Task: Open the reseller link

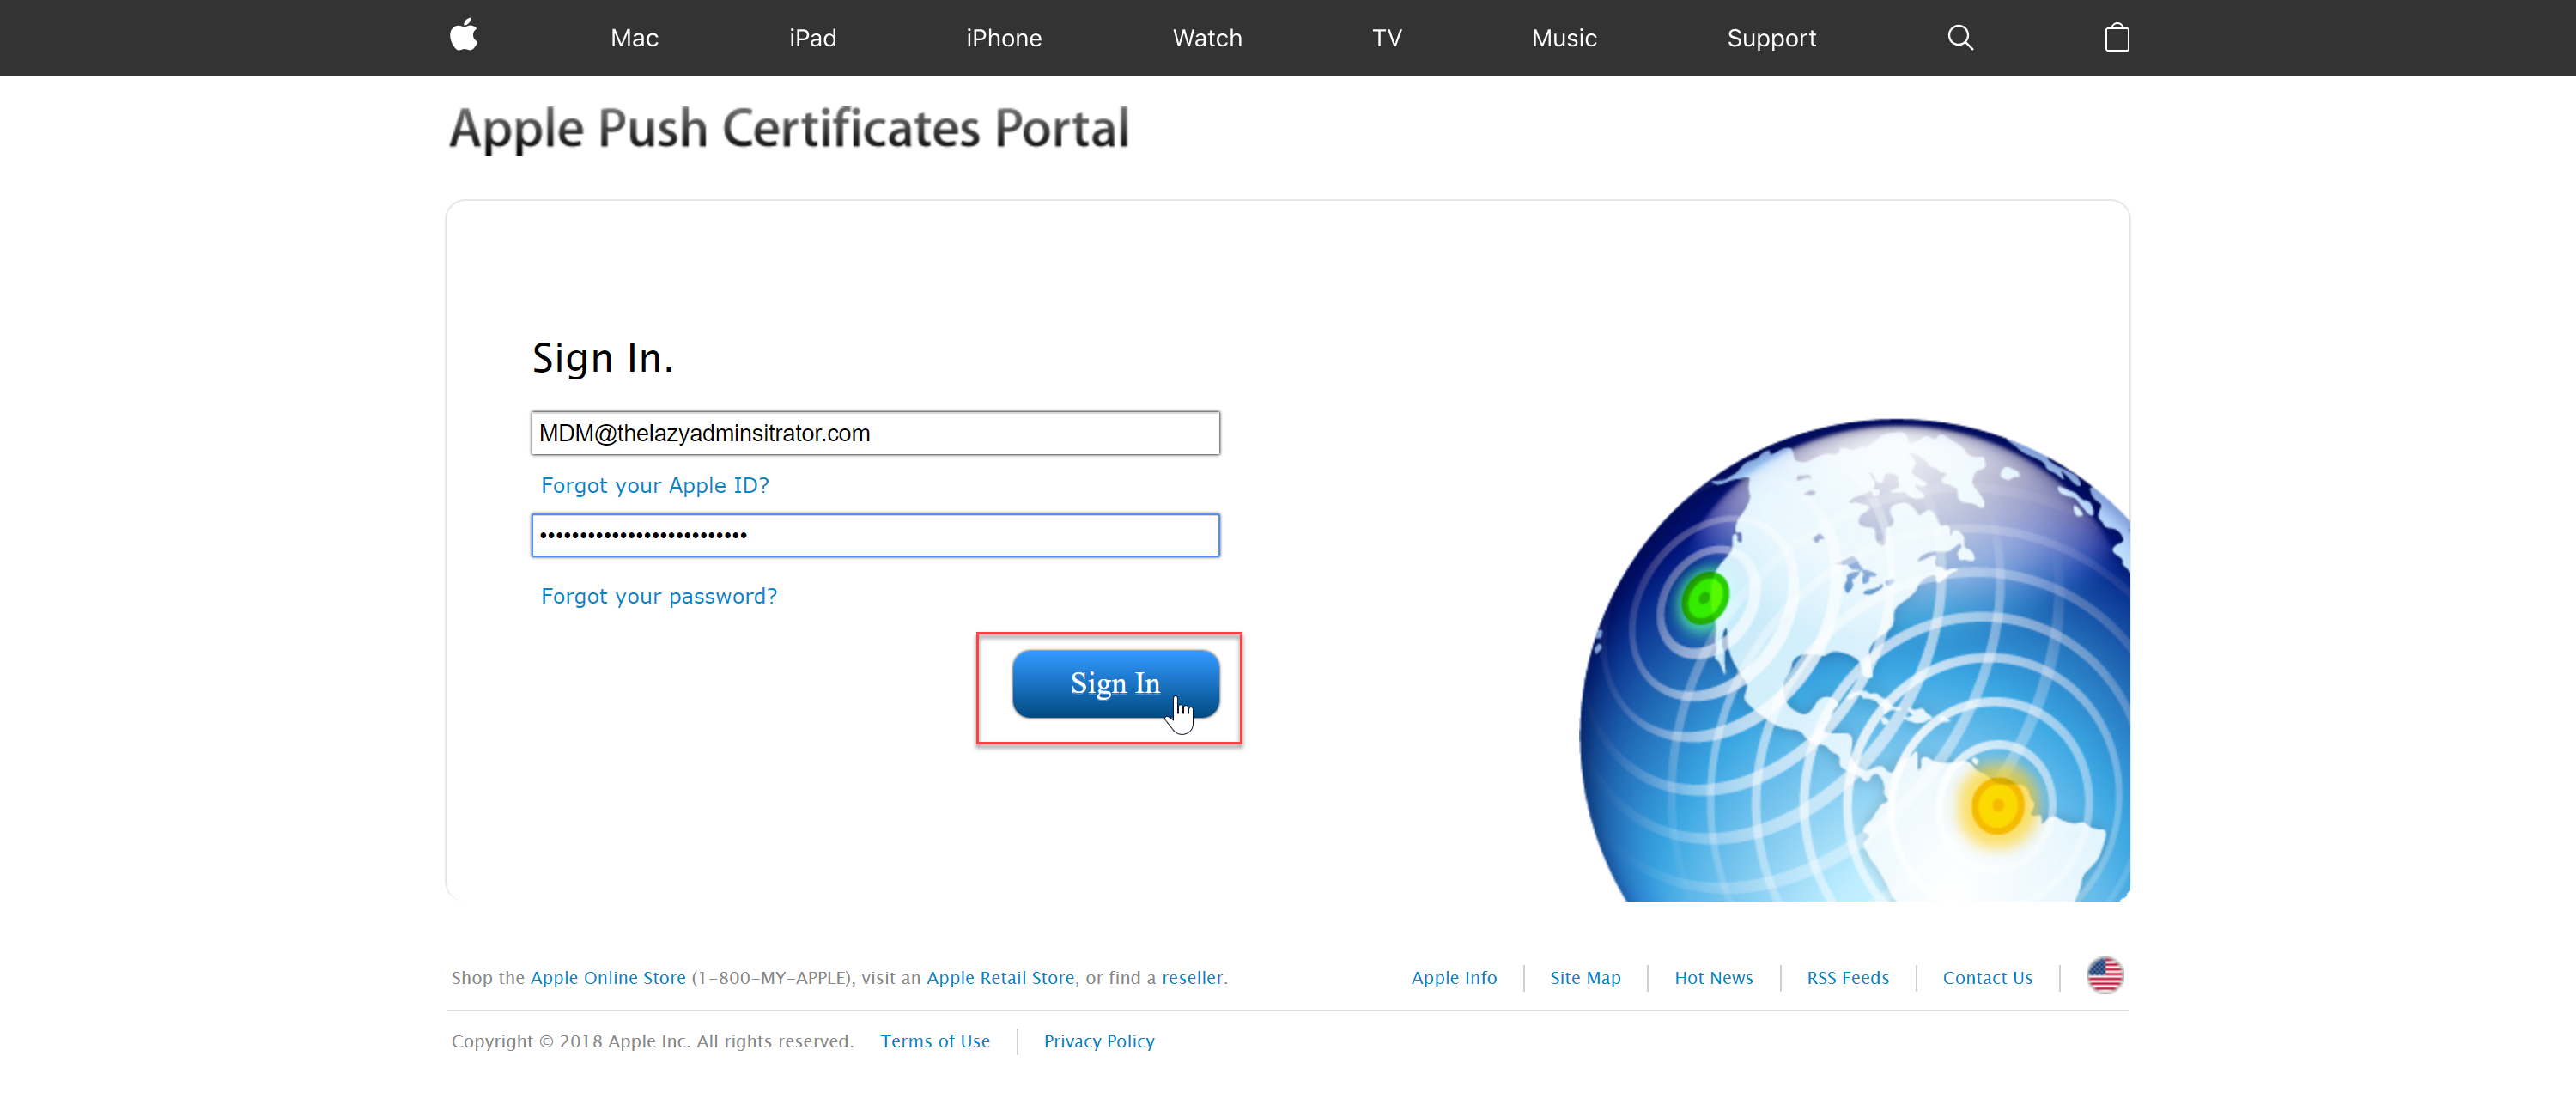Action: pyautogui.click(x=1192, y=978)
